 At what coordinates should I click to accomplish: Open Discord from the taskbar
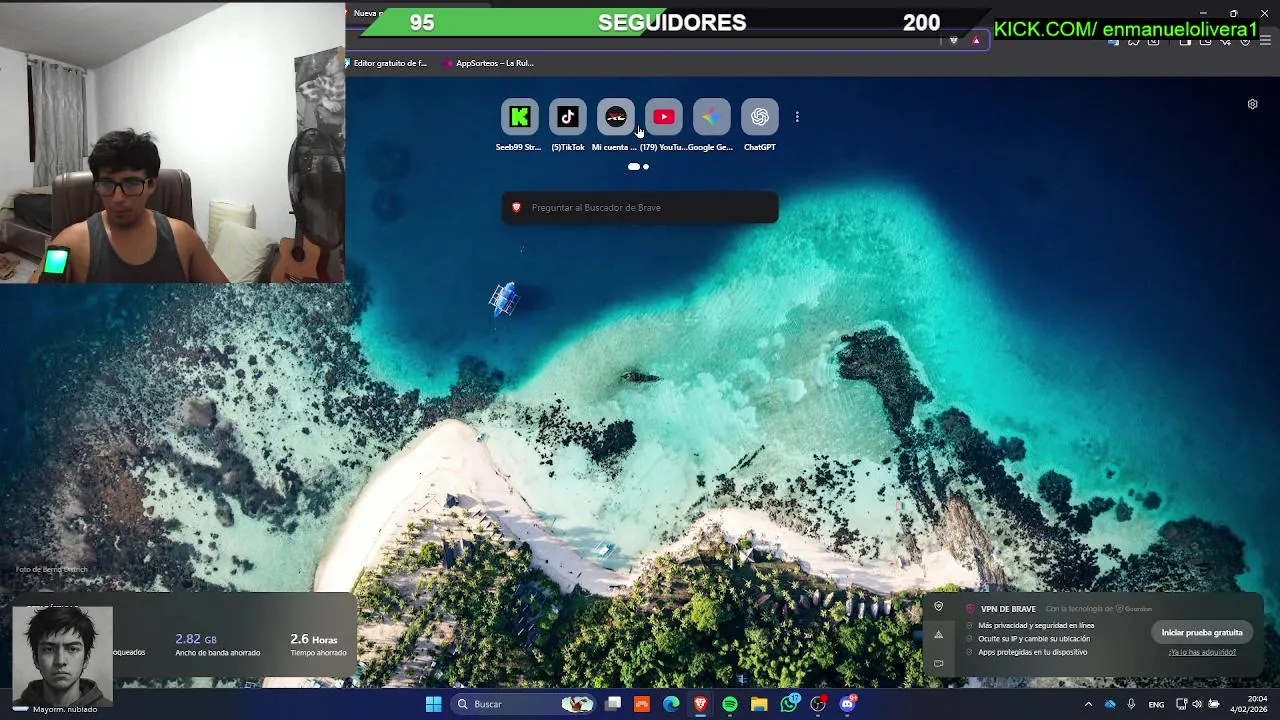(848, 704)
